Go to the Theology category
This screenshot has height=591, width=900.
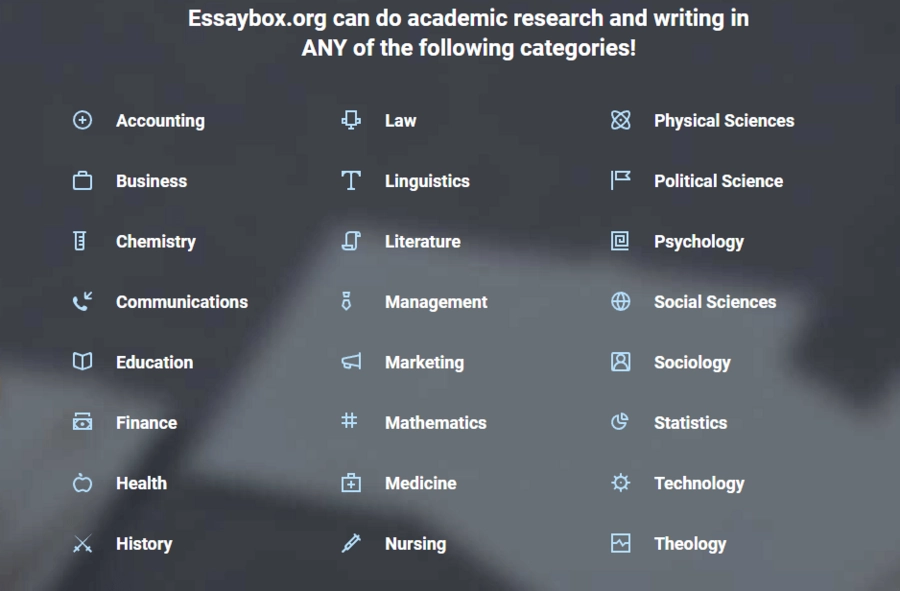coord(690,544)
